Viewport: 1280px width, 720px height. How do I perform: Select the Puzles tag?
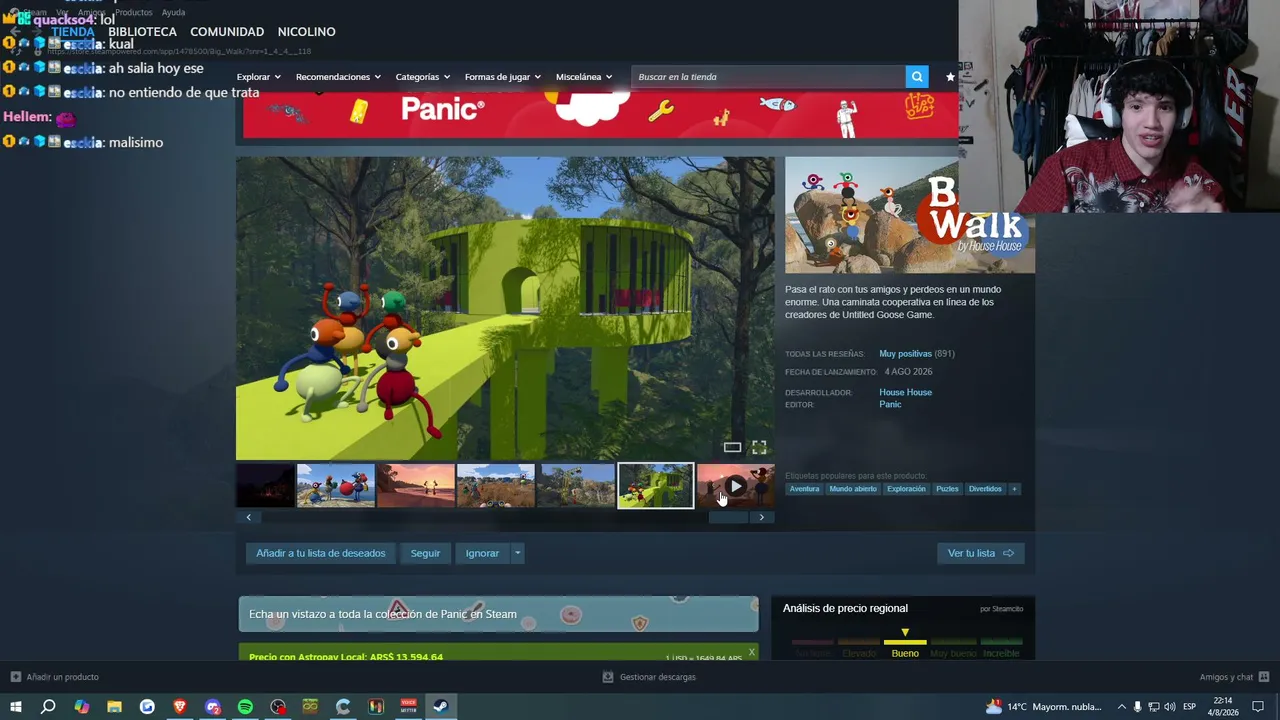(947, 489)
